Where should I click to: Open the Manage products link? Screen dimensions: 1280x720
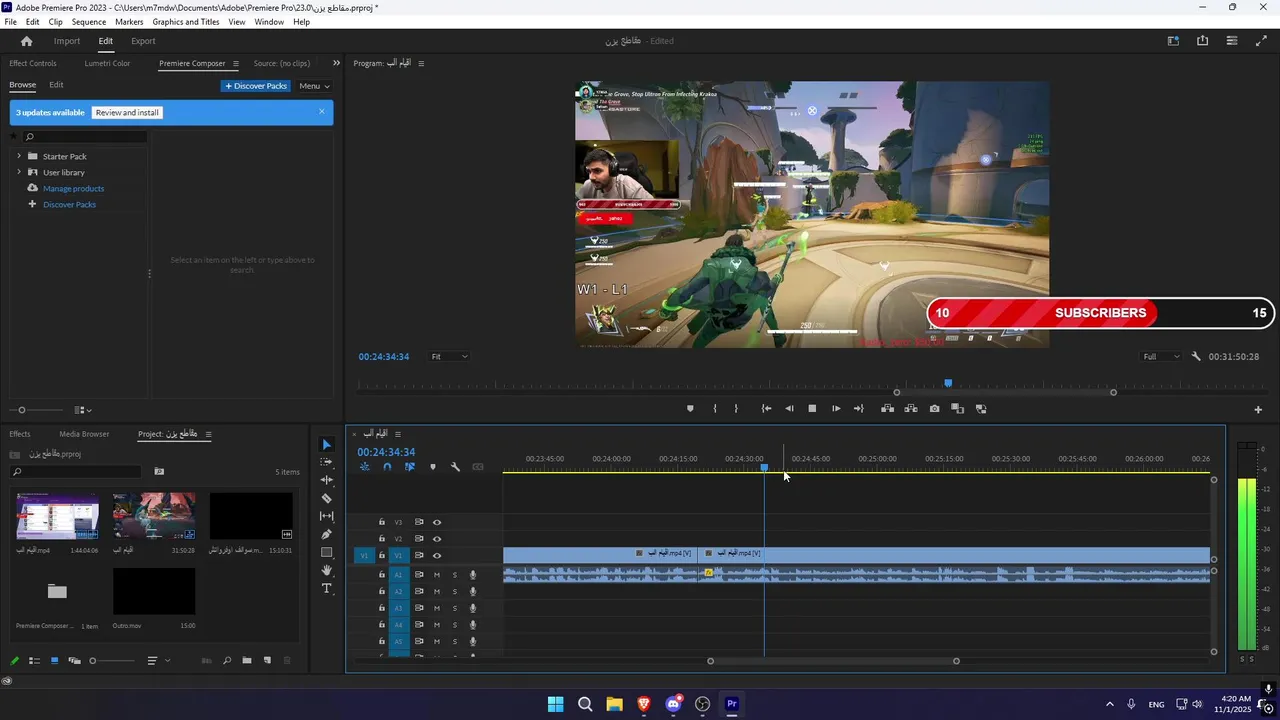73,188
